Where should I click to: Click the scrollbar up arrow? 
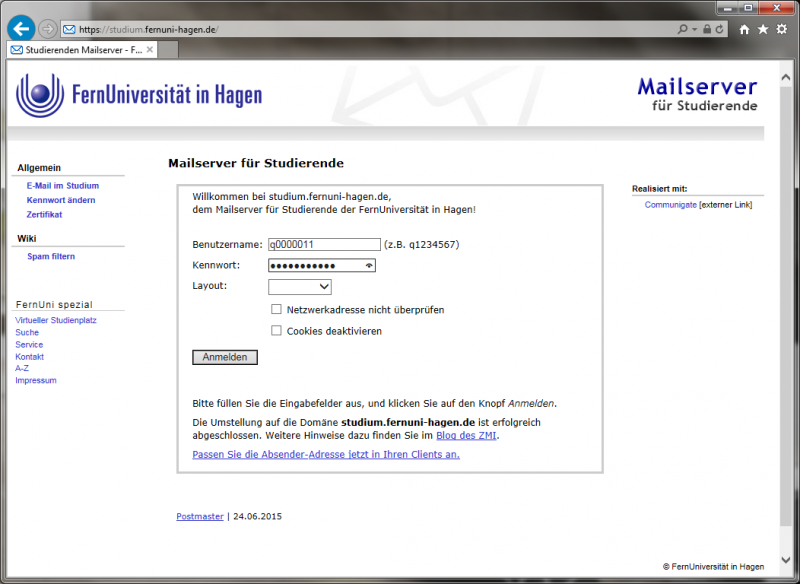786,78
